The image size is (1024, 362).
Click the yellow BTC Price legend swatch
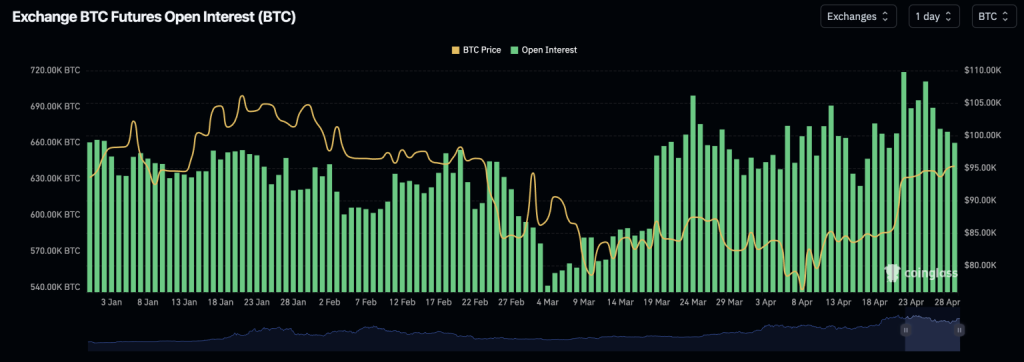pos(456,50)
